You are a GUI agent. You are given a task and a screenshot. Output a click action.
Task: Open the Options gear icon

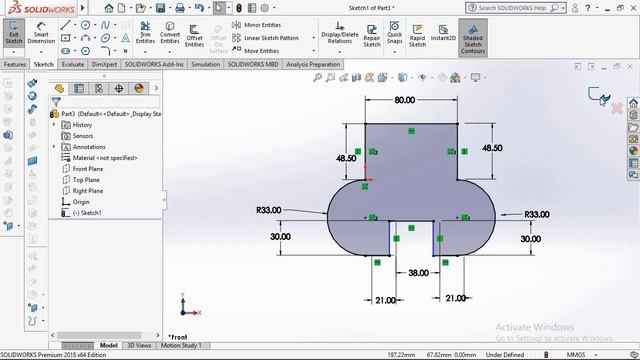[x=264, y=8]
